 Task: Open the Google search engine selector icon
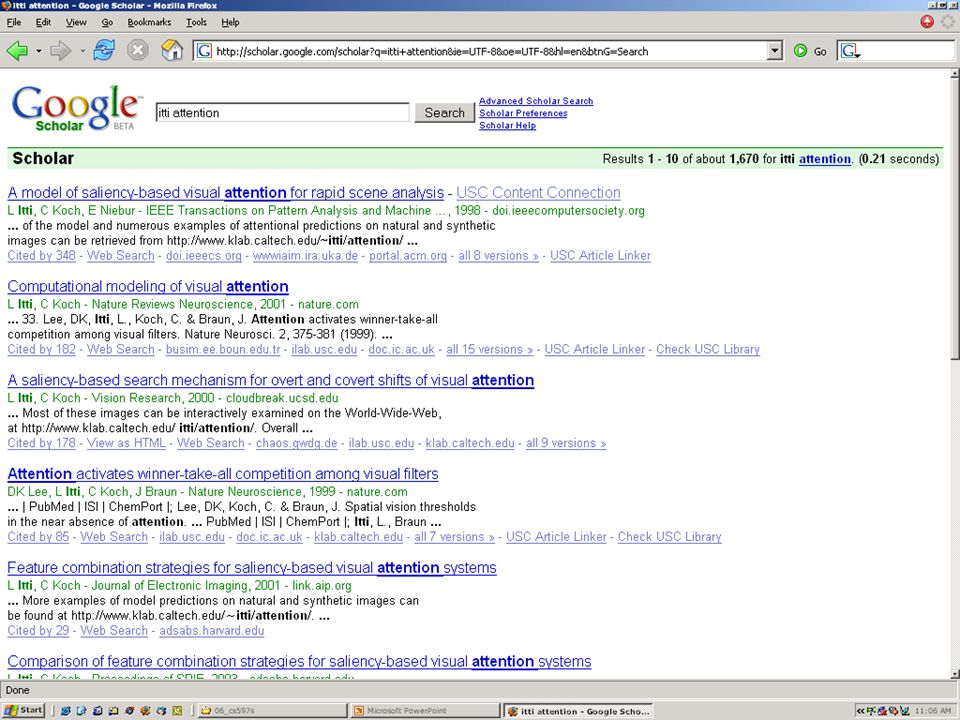[x=850, y=51]
